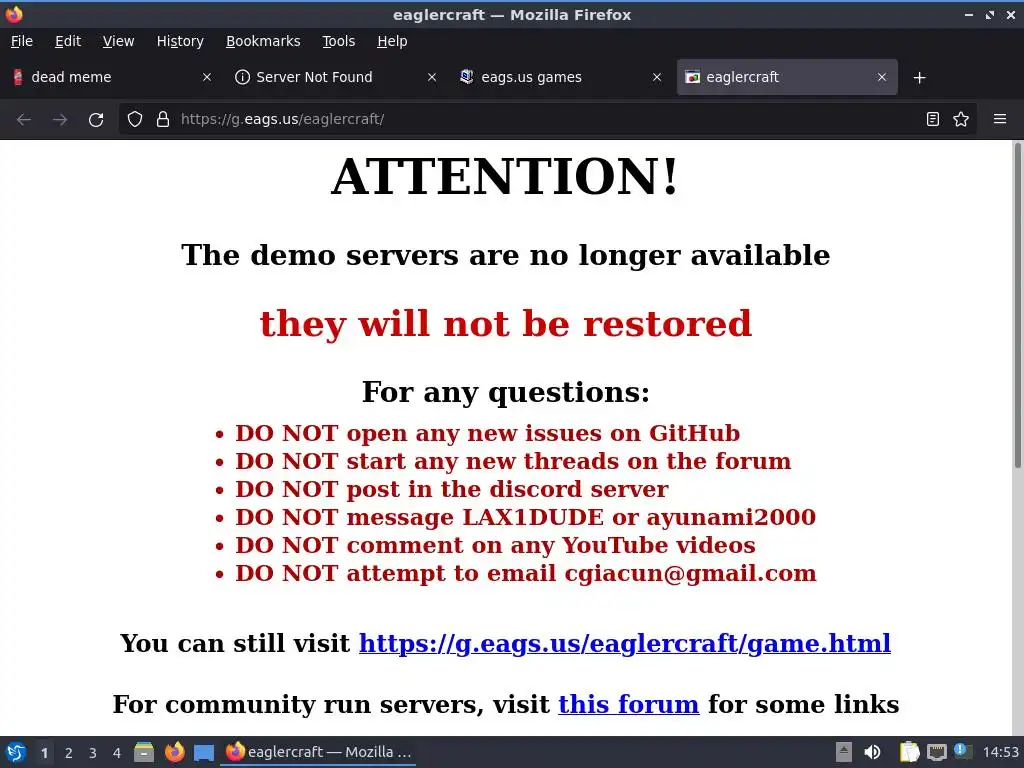Viewport: 1024px width, 768px height.
Task: Open the Bookmarks menu
Action: 263,41
